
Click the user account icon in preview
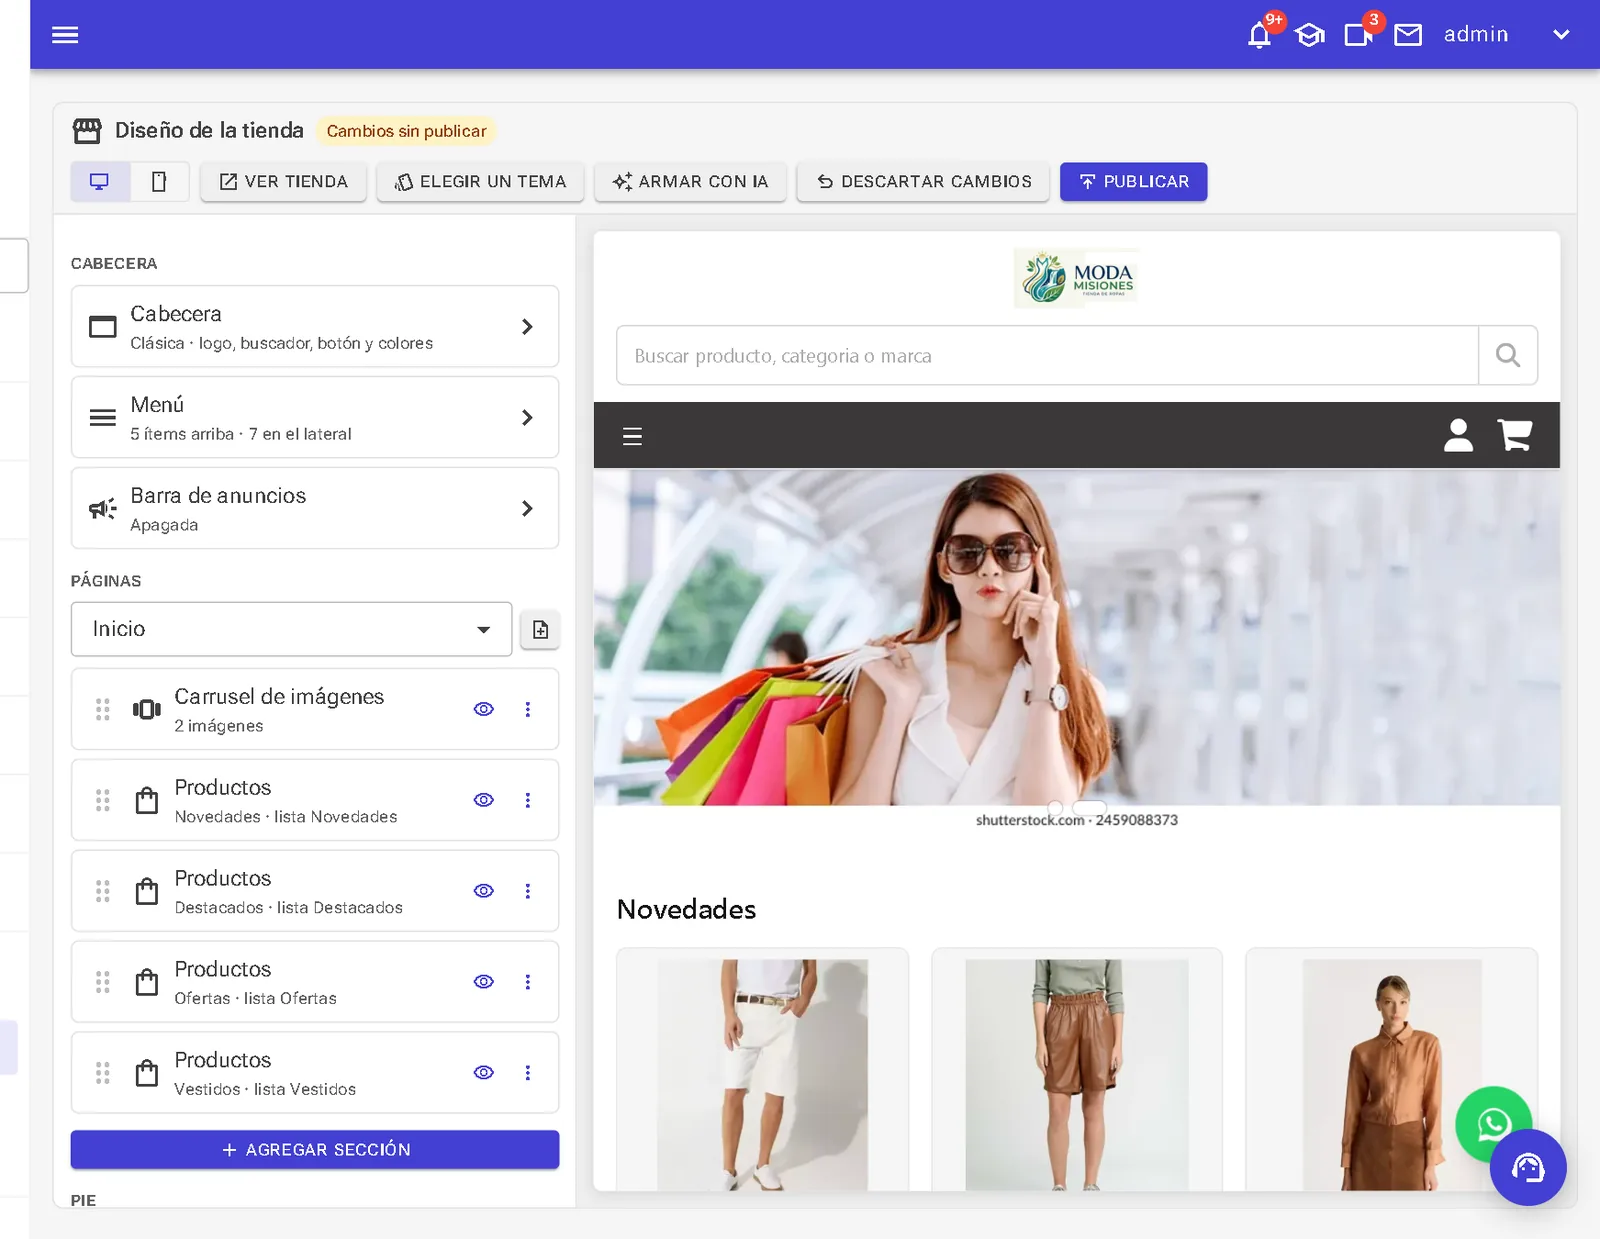pyautogui.click(x=1458, y=435)
